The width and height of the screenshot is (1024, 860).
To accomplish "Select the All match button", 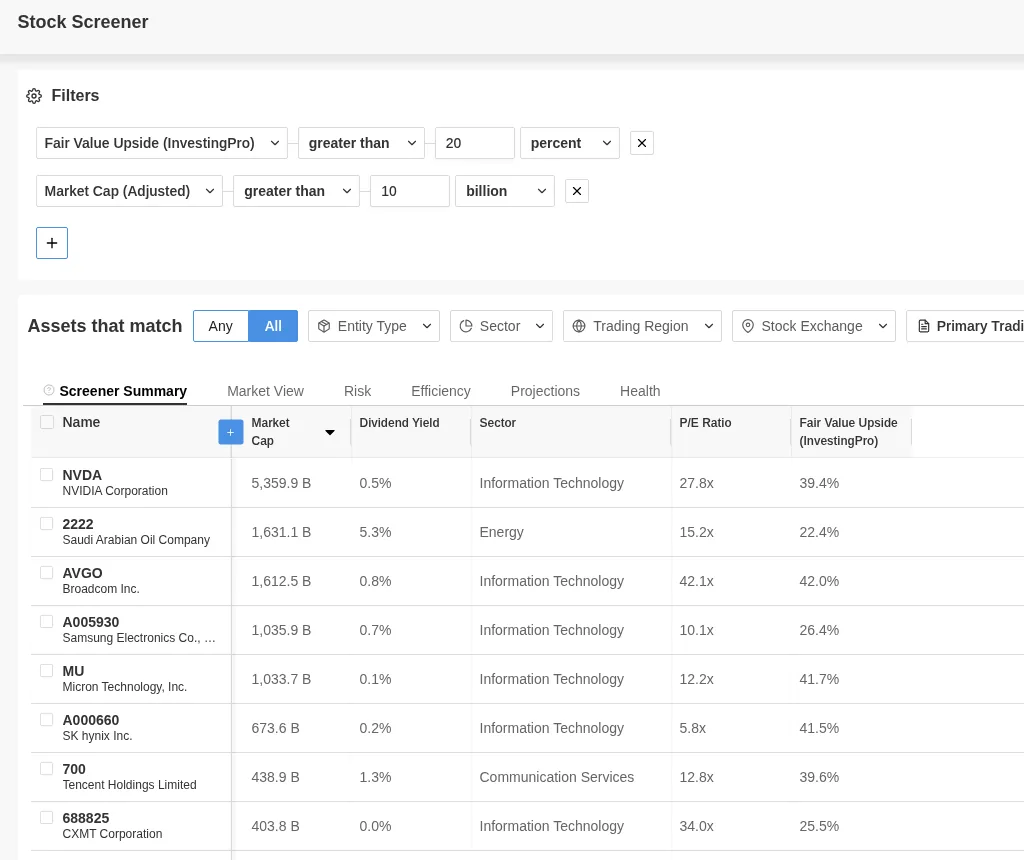I will (x=273, y=326).
